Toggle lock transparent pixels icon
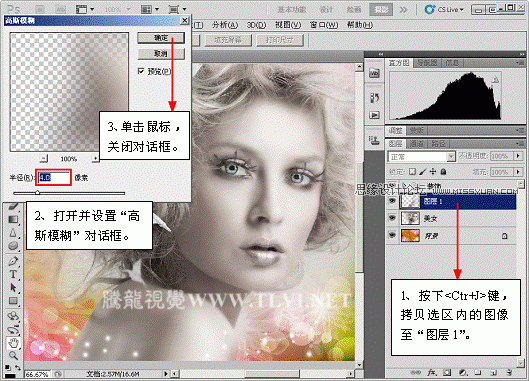 tap(412, 171)
